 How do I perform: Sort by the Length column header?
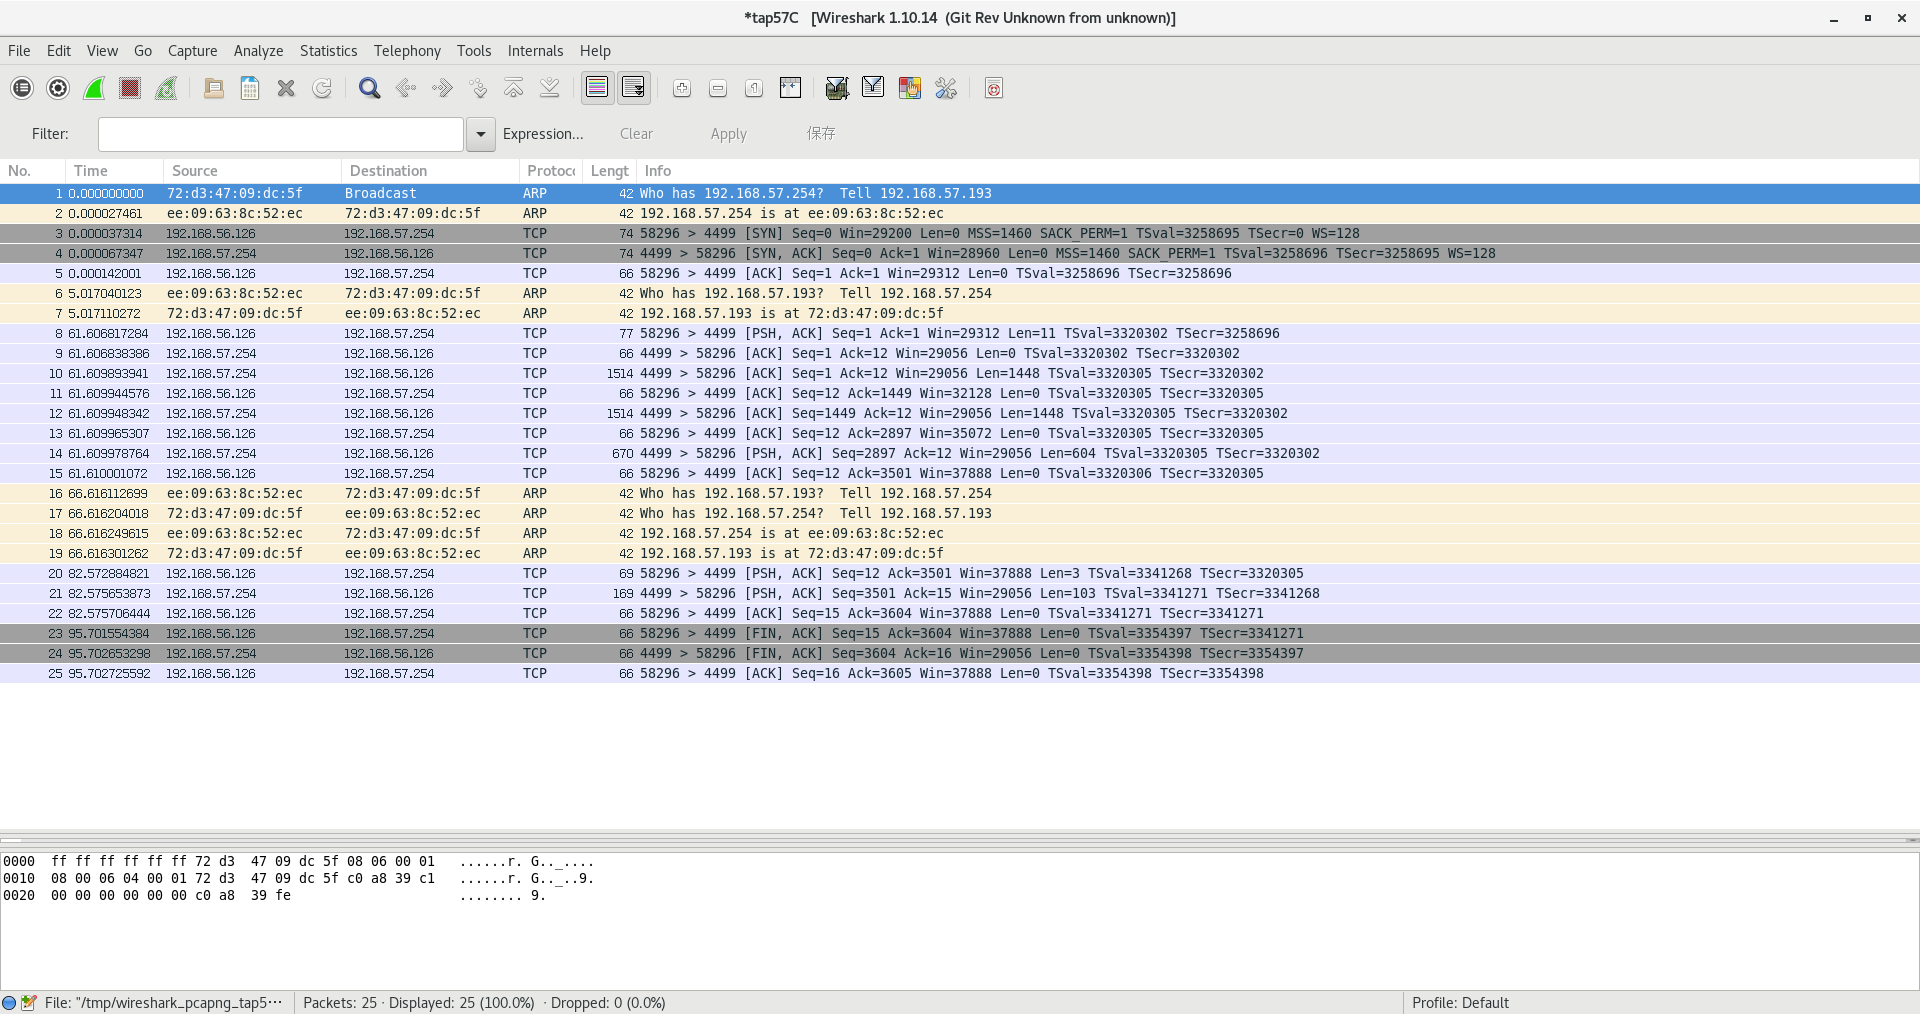pos(610,171)
